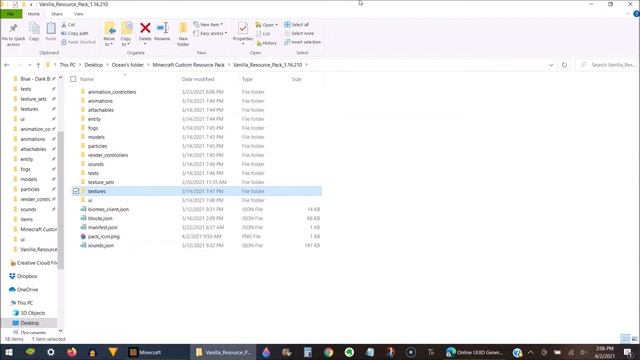Open the View ribbon tab
This screenshot has height=360, width=640.
point(78,14)
